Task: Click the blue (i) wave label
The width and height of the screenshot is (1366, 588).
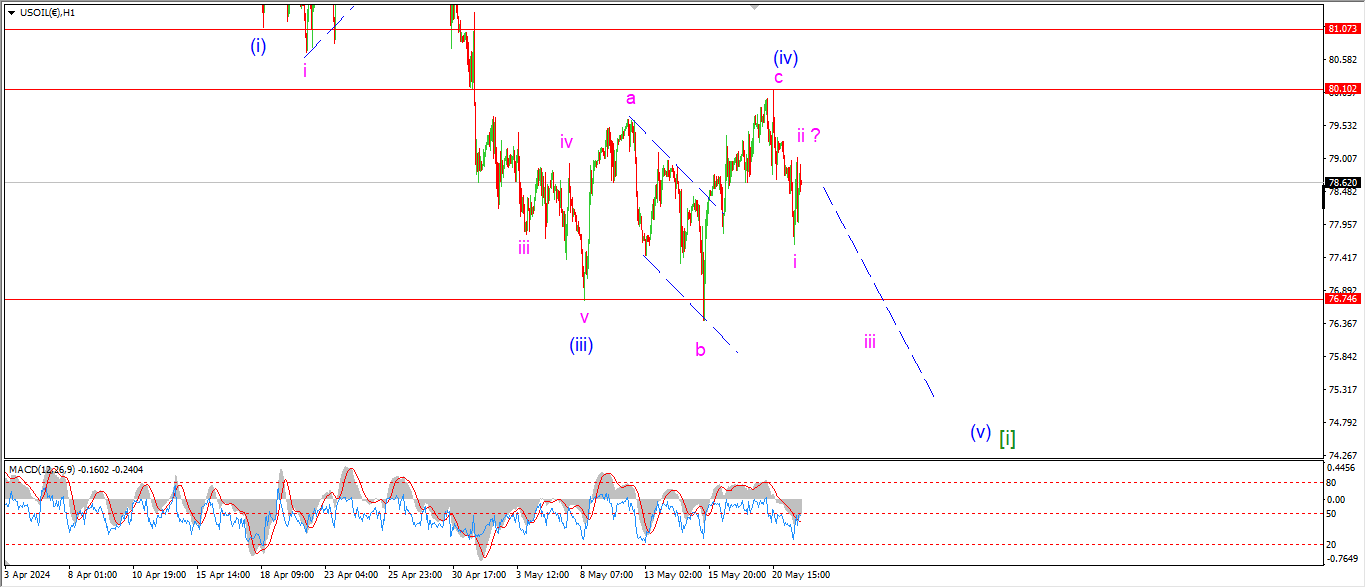Action: 258,45
